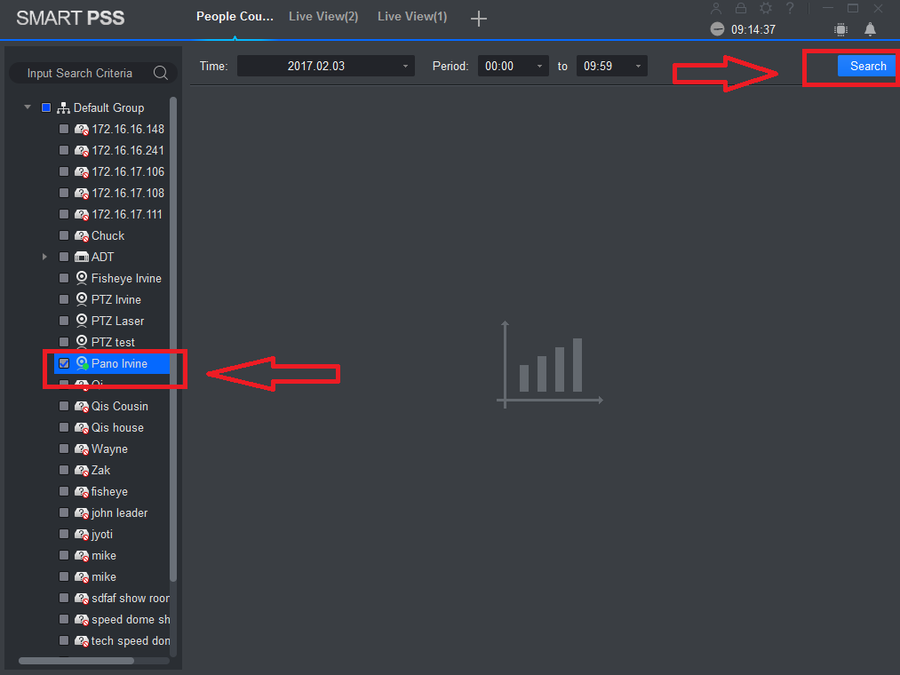Image resolution: width=900 pixels, height=675 pixels.
Task: Check the Fisheye Irvine checkbox
Action: [x=64, y=278]
